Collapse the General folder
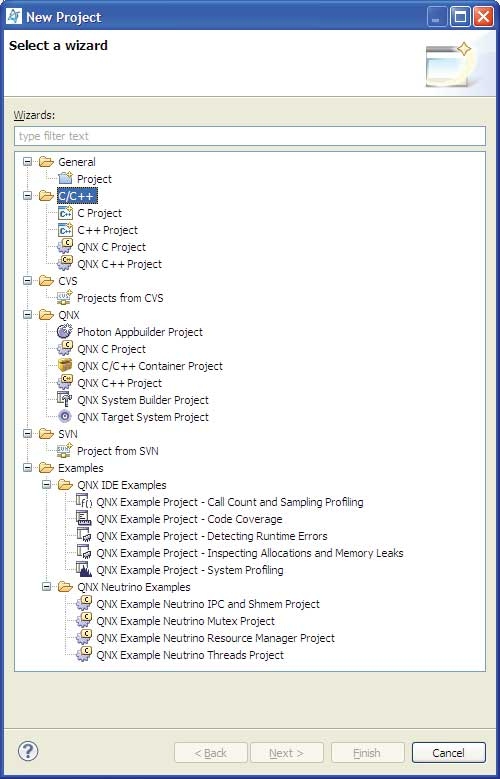The image size is (500, 779). tap(28, 161)
